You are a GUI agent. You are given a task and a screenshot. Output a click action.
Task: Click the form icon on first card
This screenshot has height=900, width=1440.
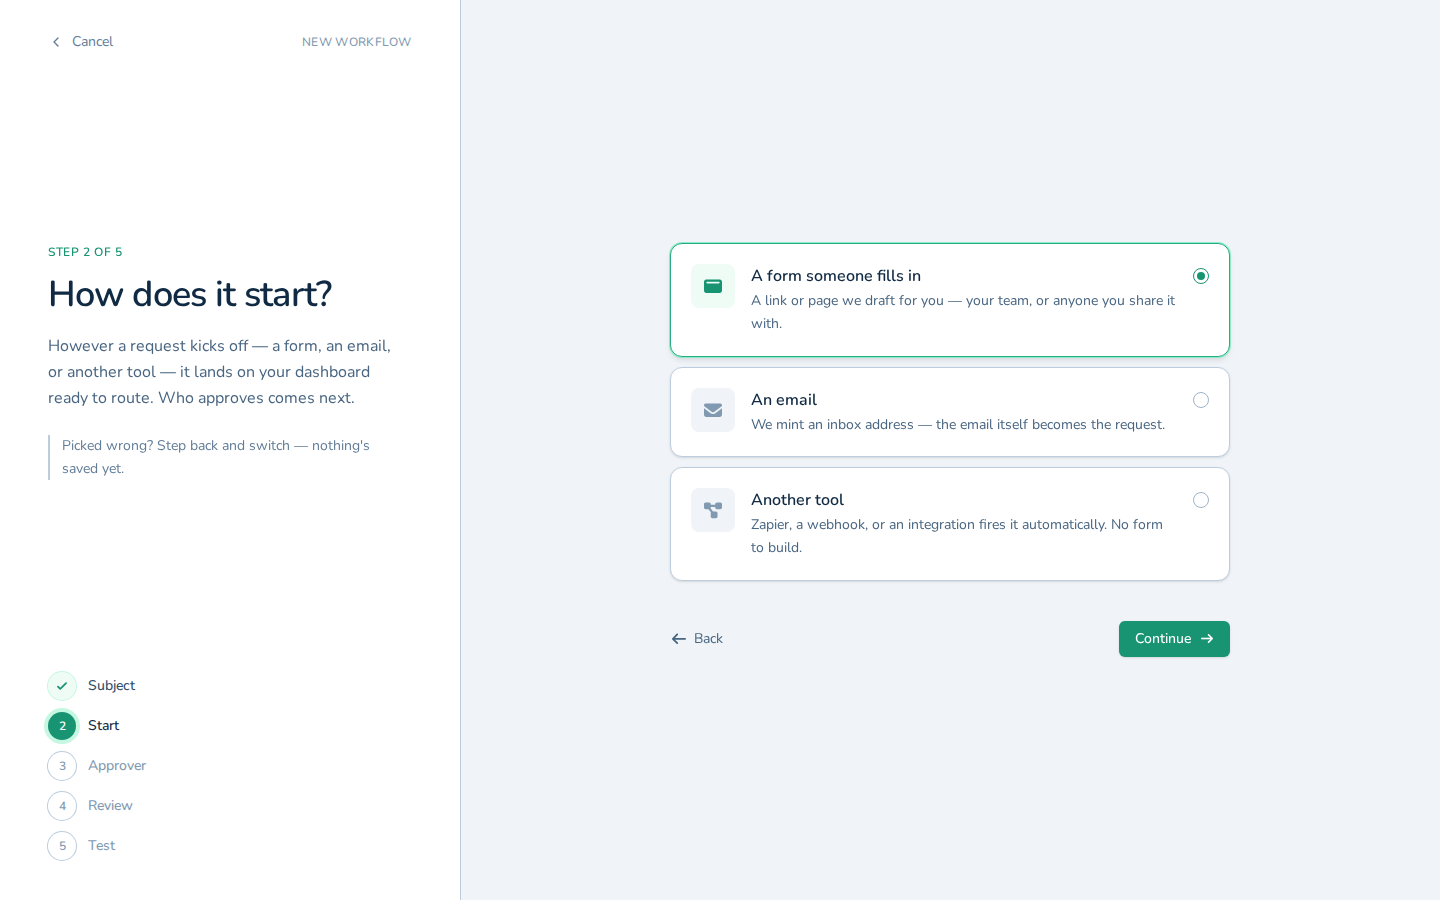[713, 286]
